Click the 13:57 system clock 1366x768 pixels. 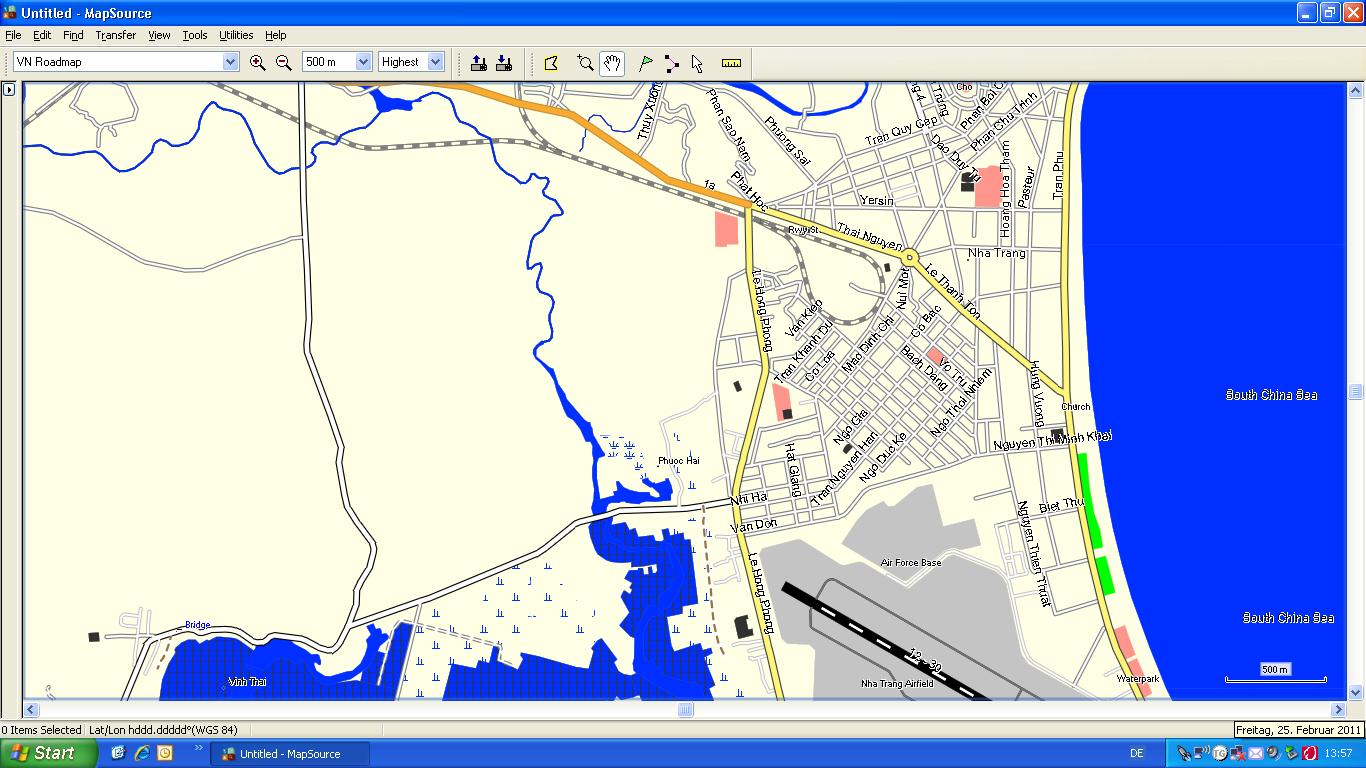click(1338, 754)
